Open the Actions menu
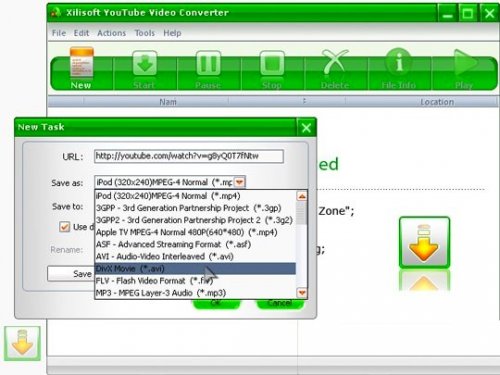Image resolution: width=500 pixels, height=375 pixels. 111,33
